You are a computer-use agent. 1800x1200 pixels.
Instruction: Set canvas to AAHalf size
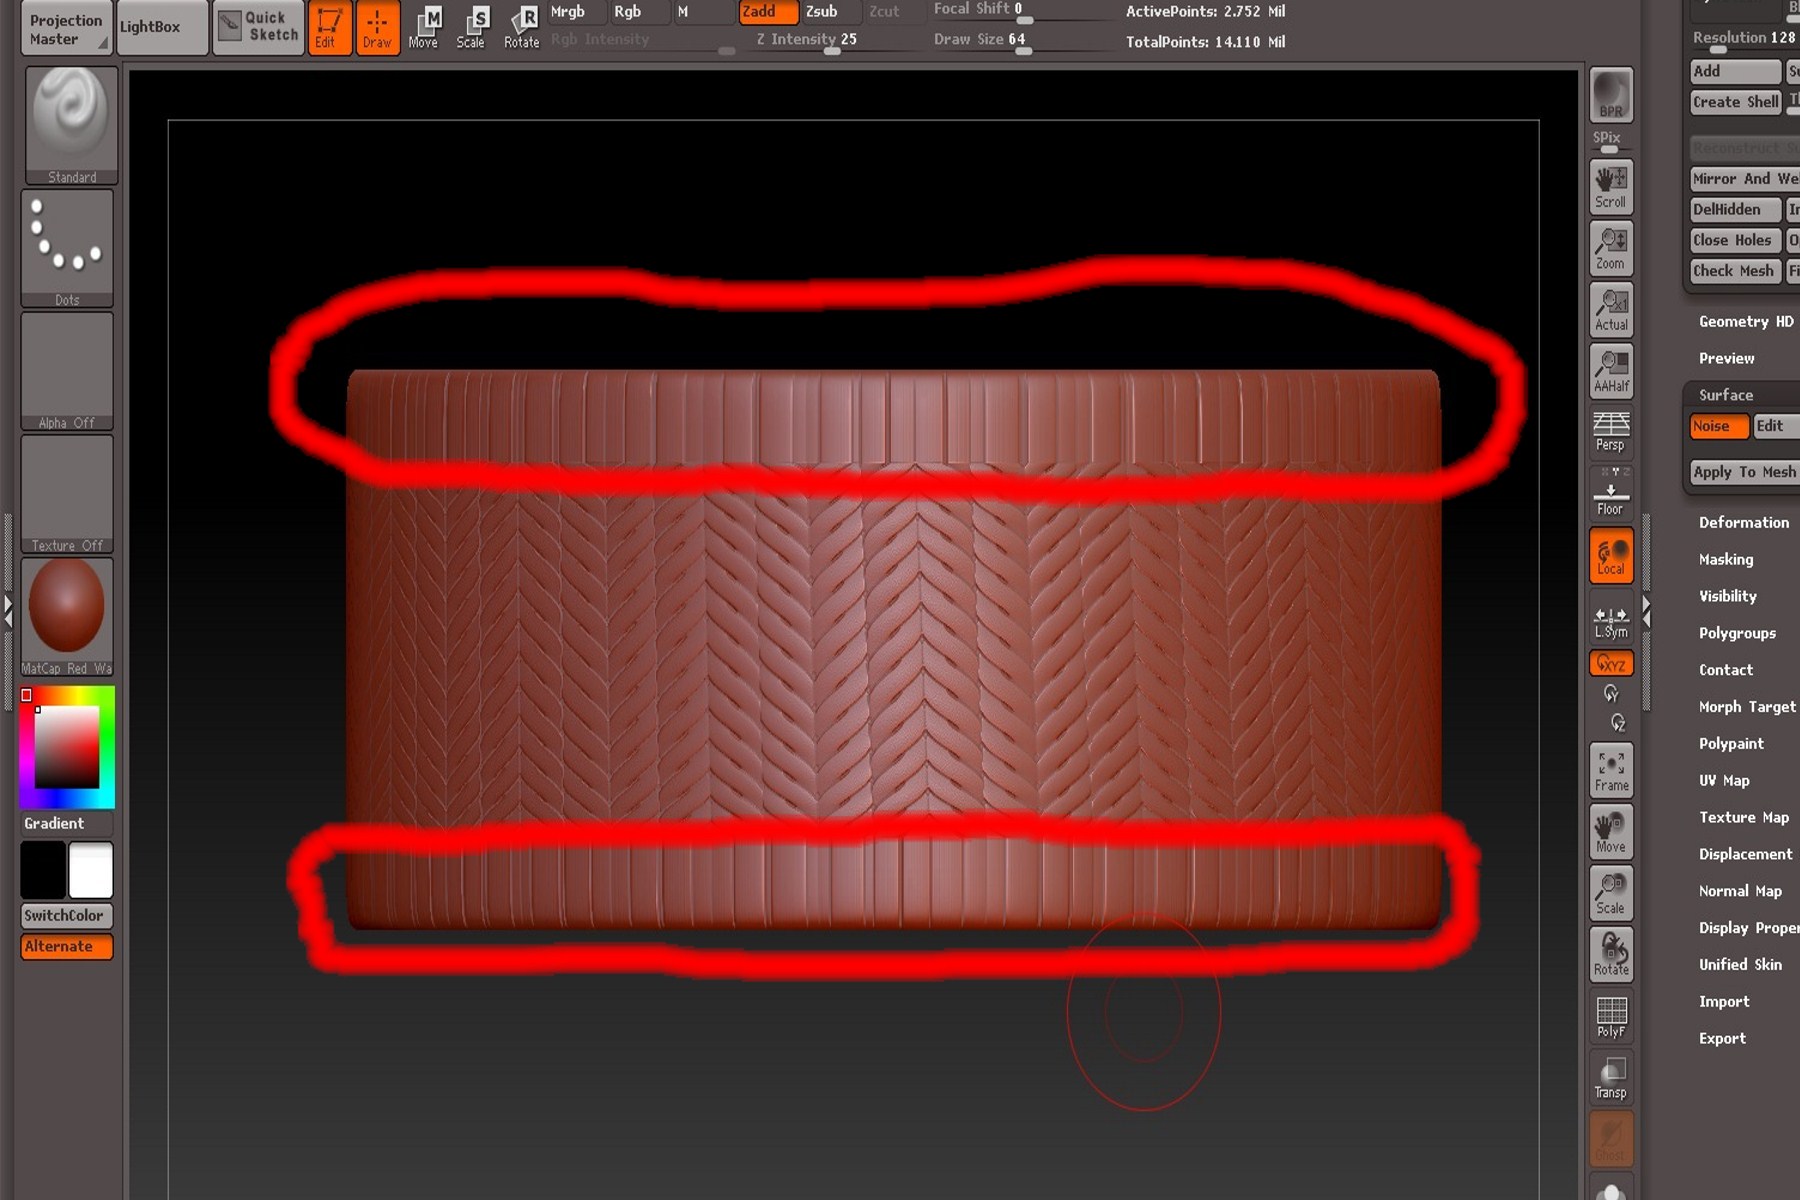coord(1611,371)
